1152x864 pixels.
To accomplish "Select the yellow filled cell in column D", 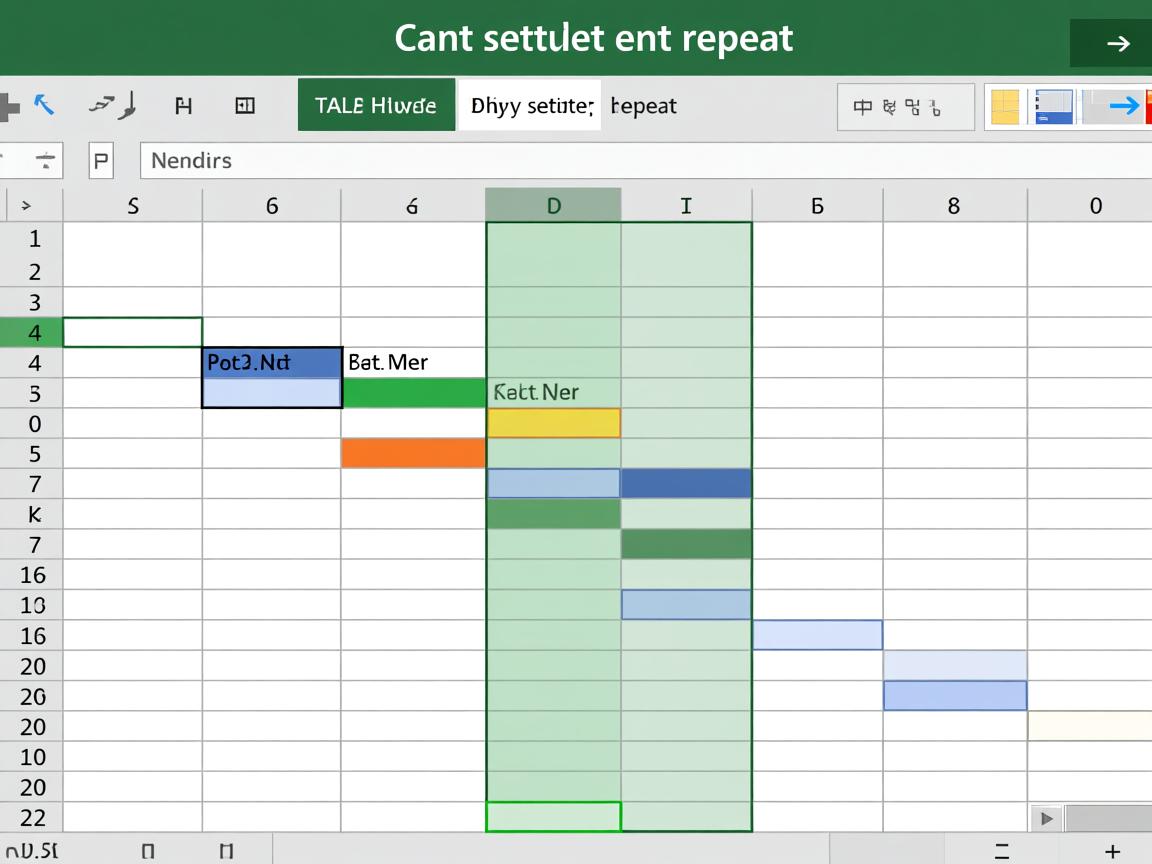I will [553, 423].
